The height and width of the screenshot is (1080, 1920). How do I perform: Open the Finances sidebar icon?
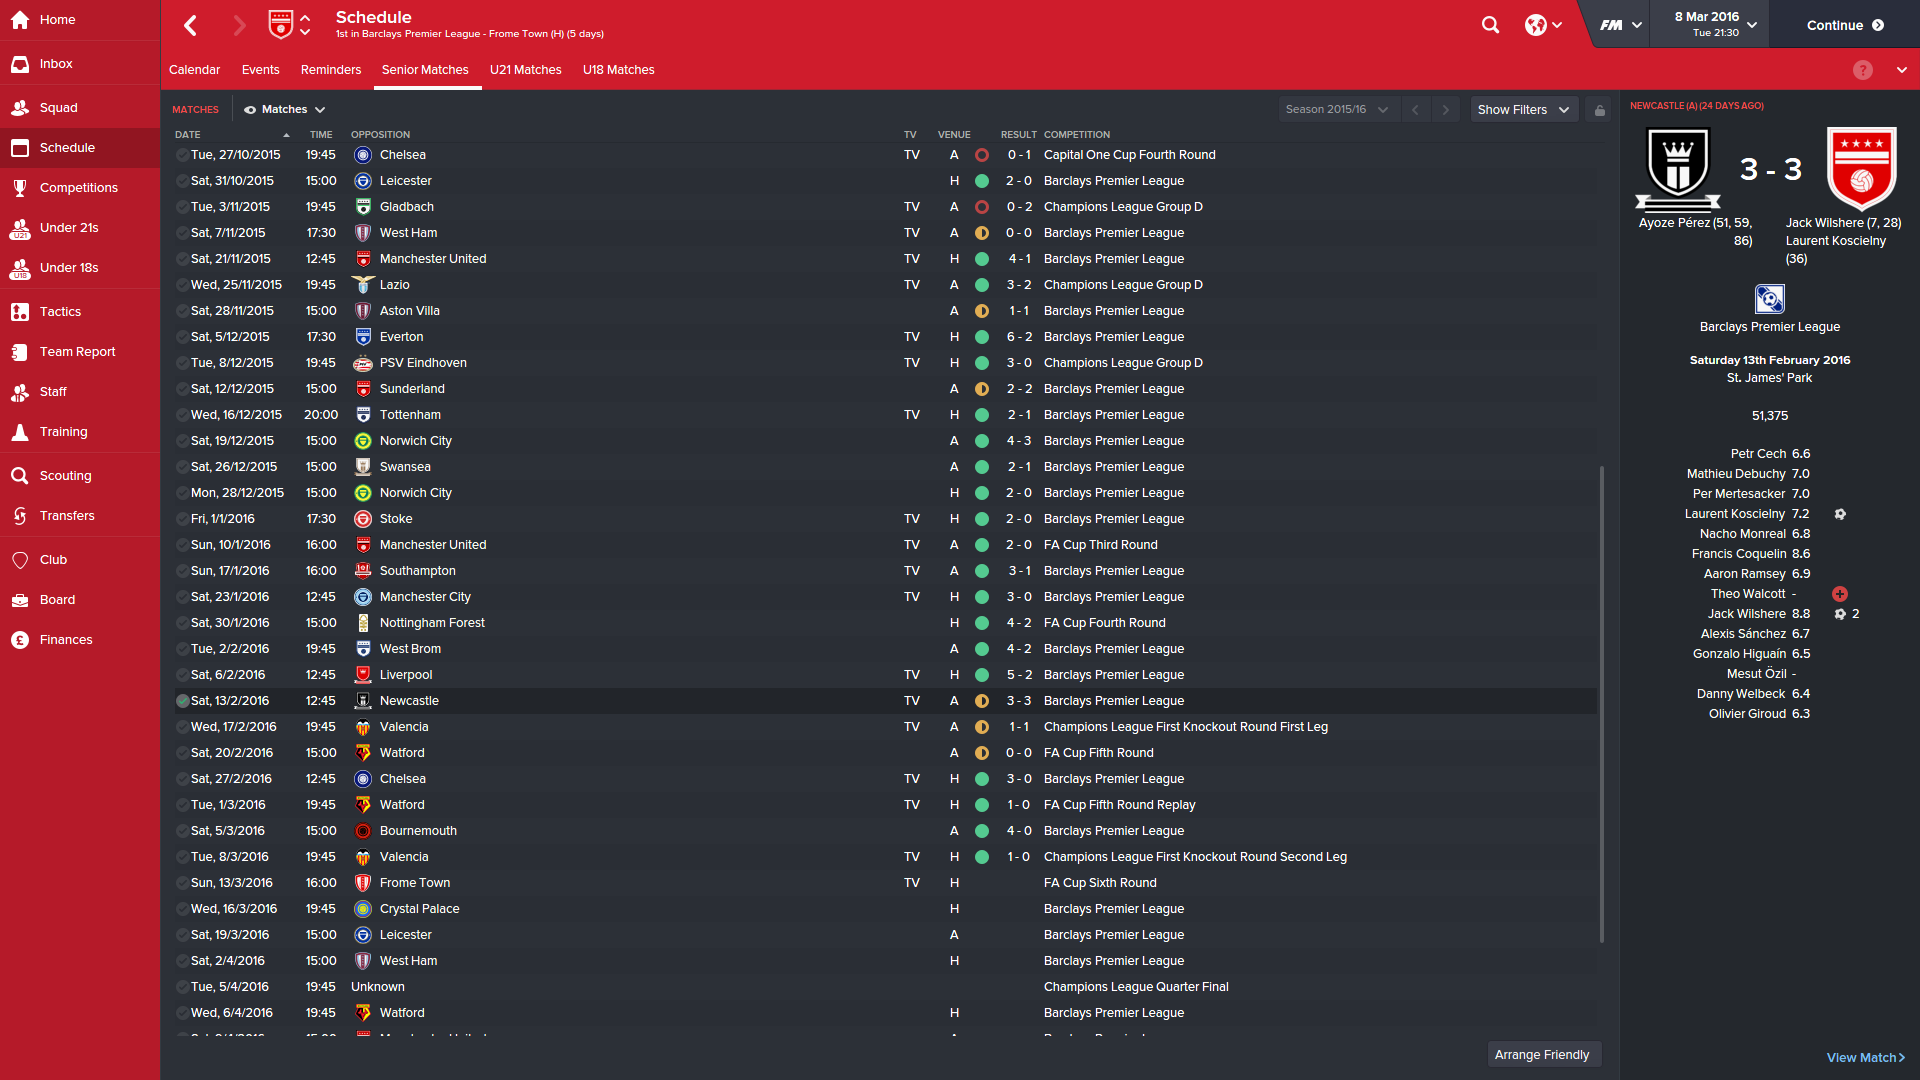[x=20, y=640]
